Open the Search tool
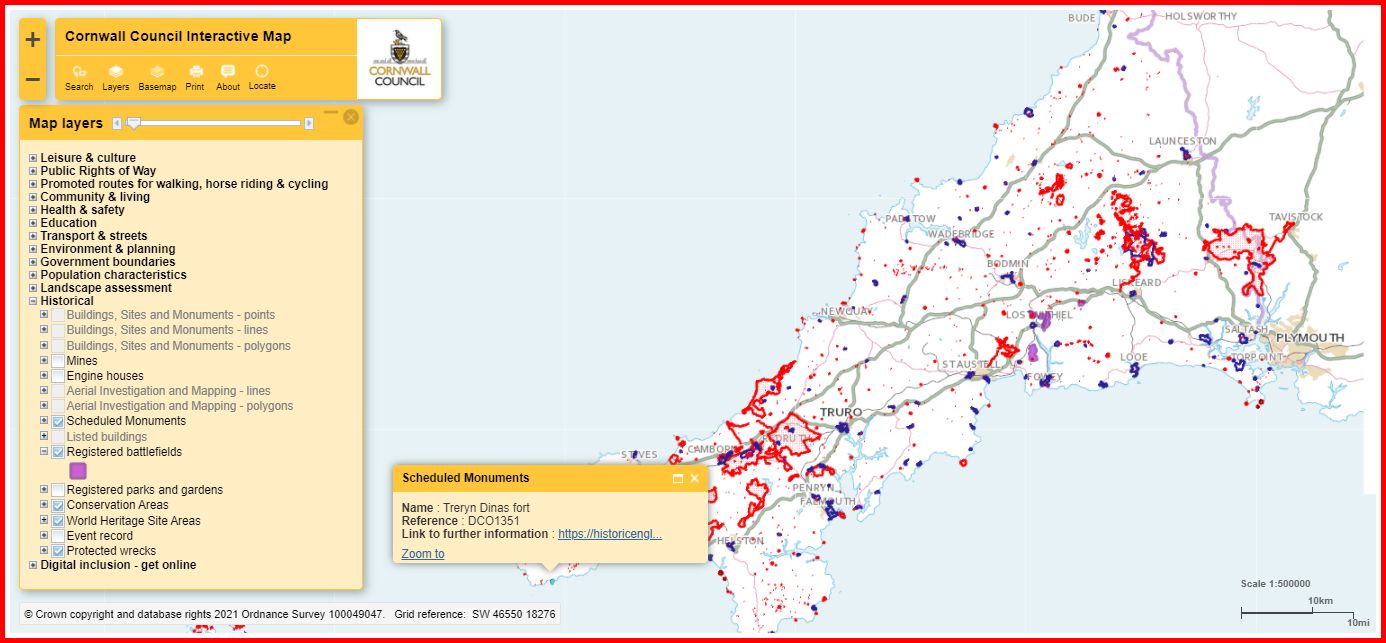 click(x=78, y=73)
